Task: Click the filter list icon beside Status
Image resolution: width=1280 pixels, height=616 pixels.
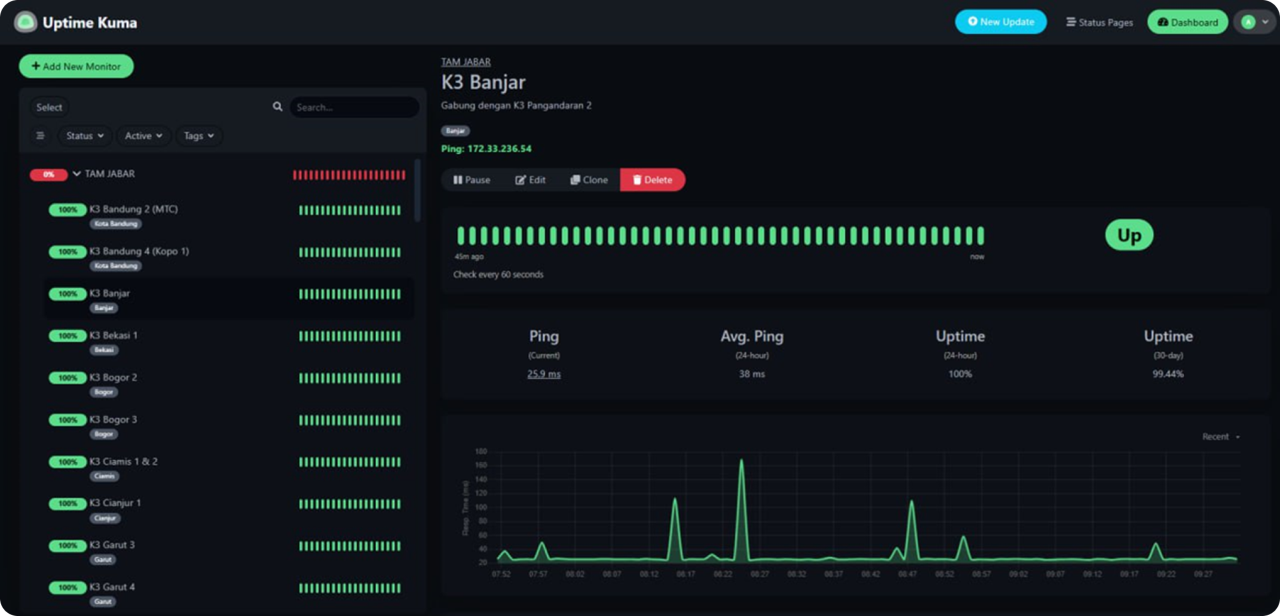Action: tap(40, 136)
